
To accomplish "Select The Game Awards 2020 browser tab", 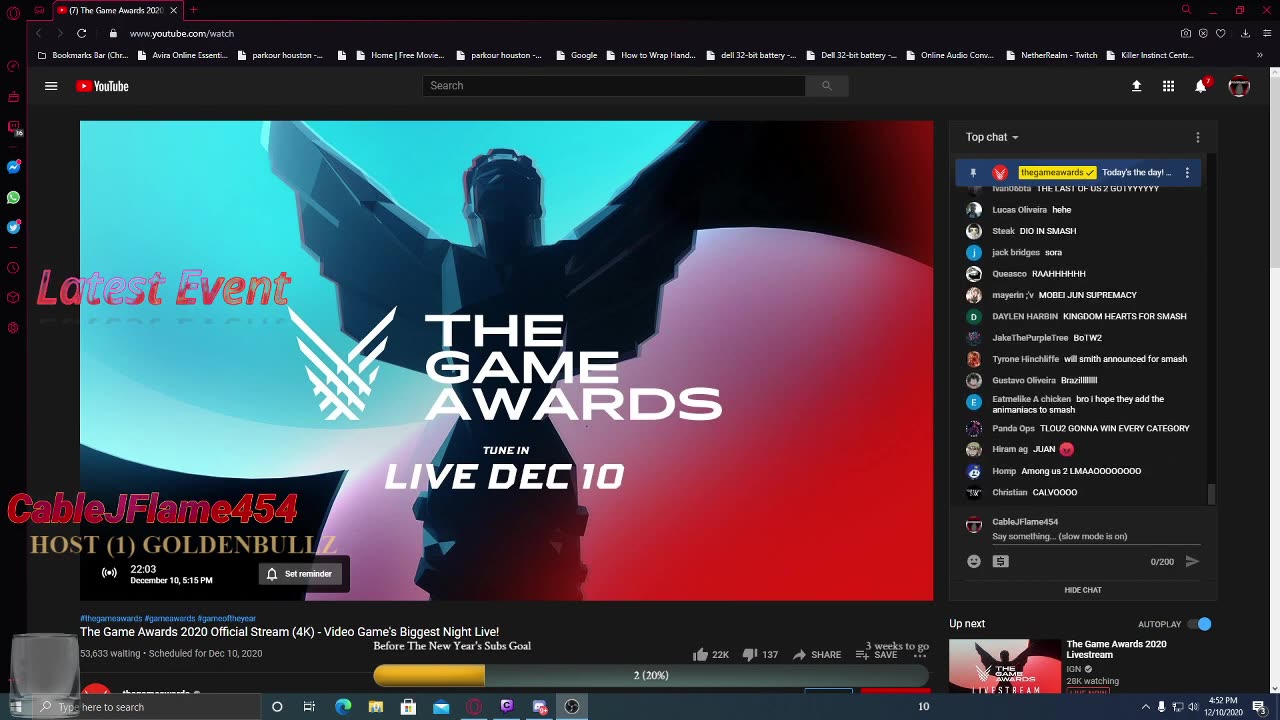I will point(118,10).
